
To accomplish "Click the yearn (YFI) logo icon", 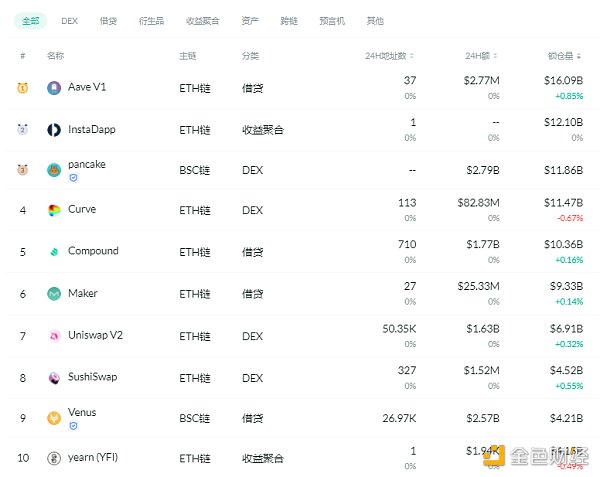I will click(54, 458).
